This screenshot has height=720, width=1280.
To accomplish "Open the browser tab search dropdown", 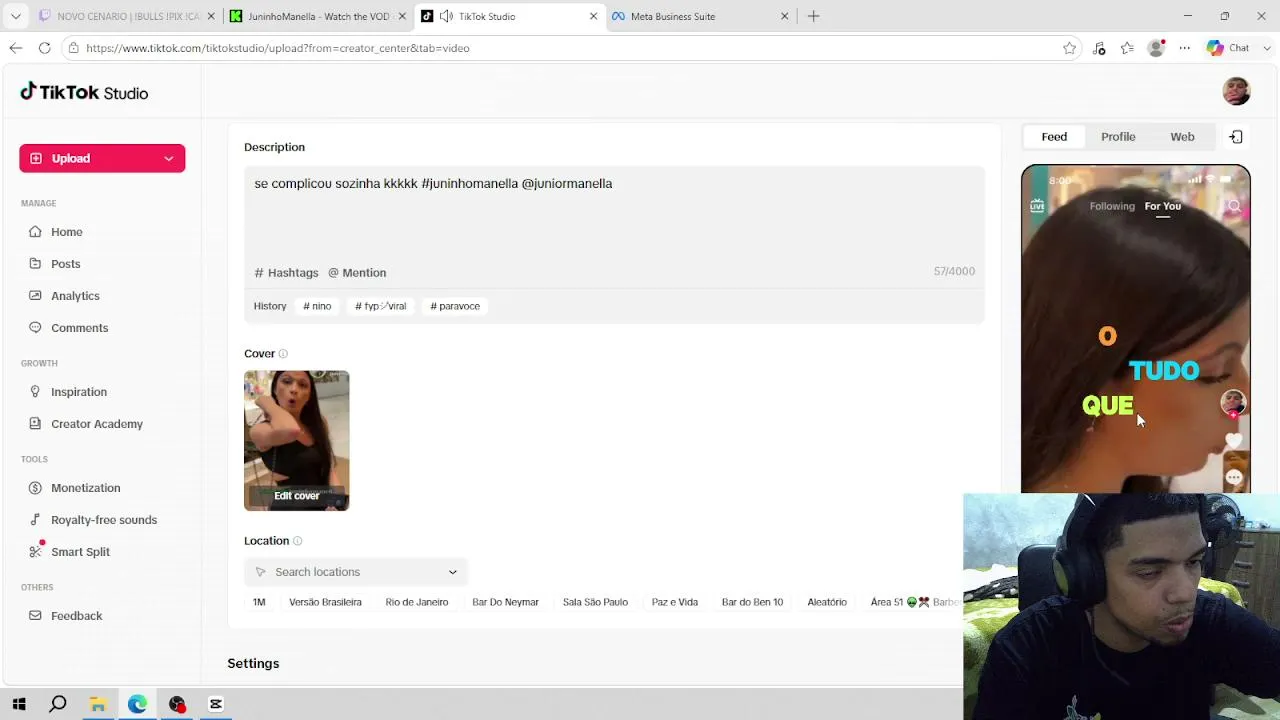I will tap(15, 16).
